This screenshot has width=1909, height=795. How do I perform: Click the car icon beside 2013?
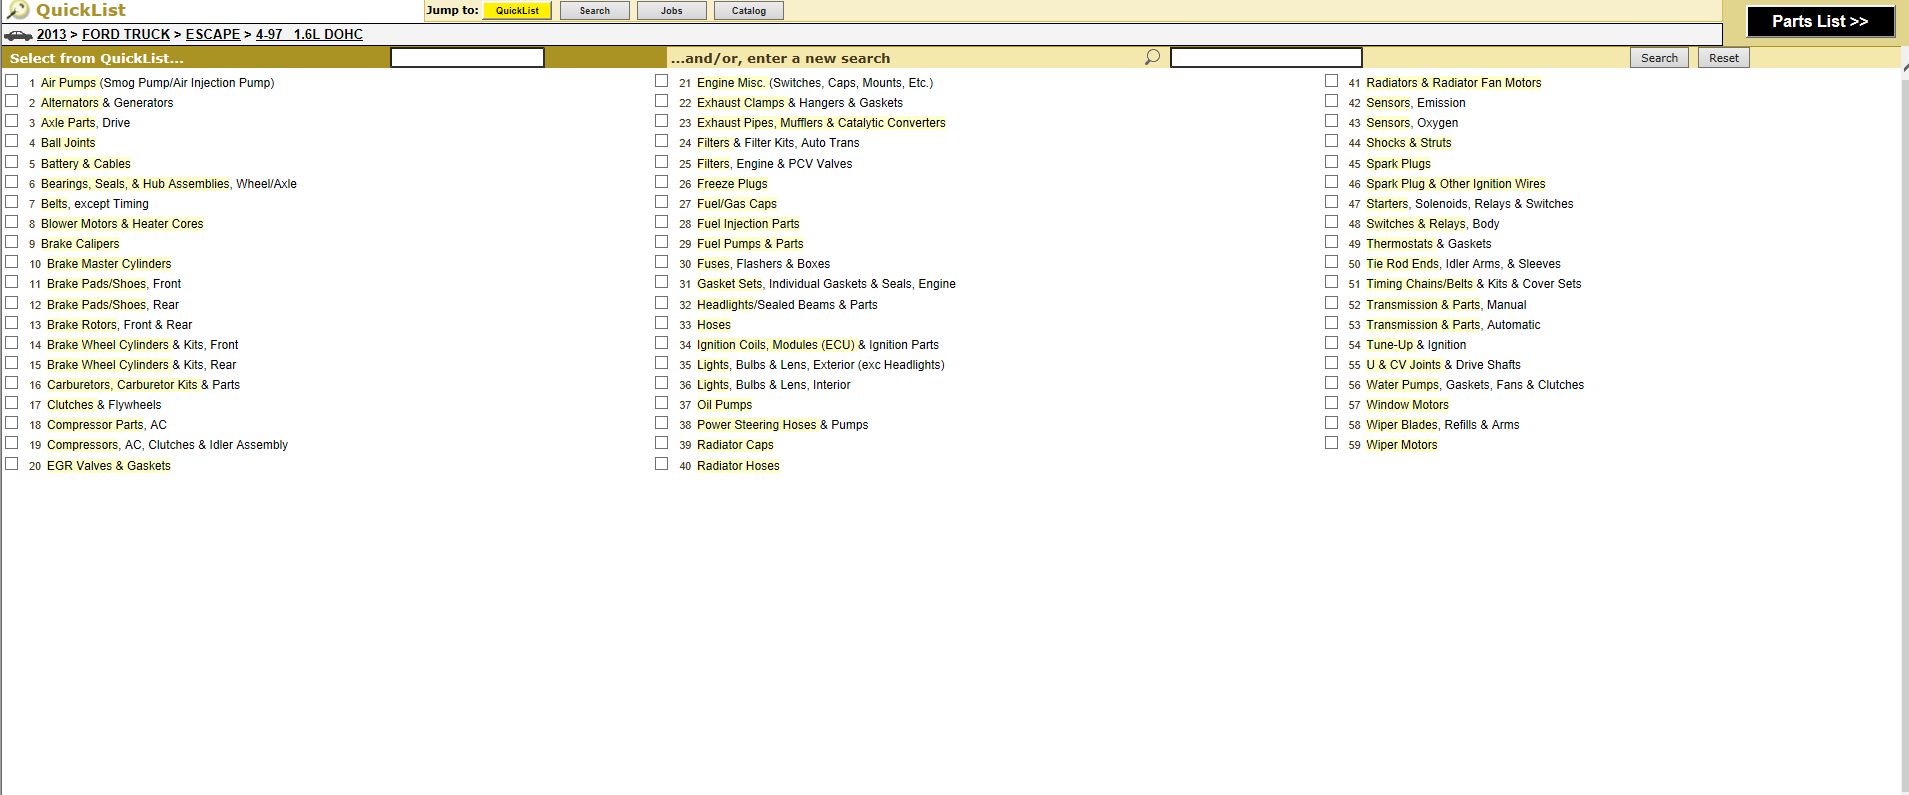point(18,35)
